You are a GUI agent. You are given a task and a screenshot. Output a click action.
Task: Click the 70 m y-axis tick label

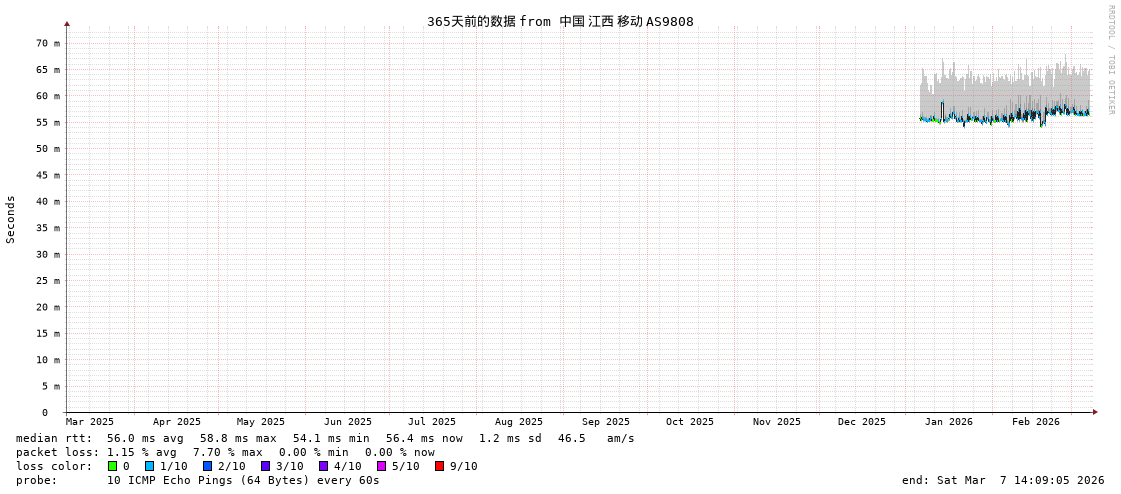49,43
